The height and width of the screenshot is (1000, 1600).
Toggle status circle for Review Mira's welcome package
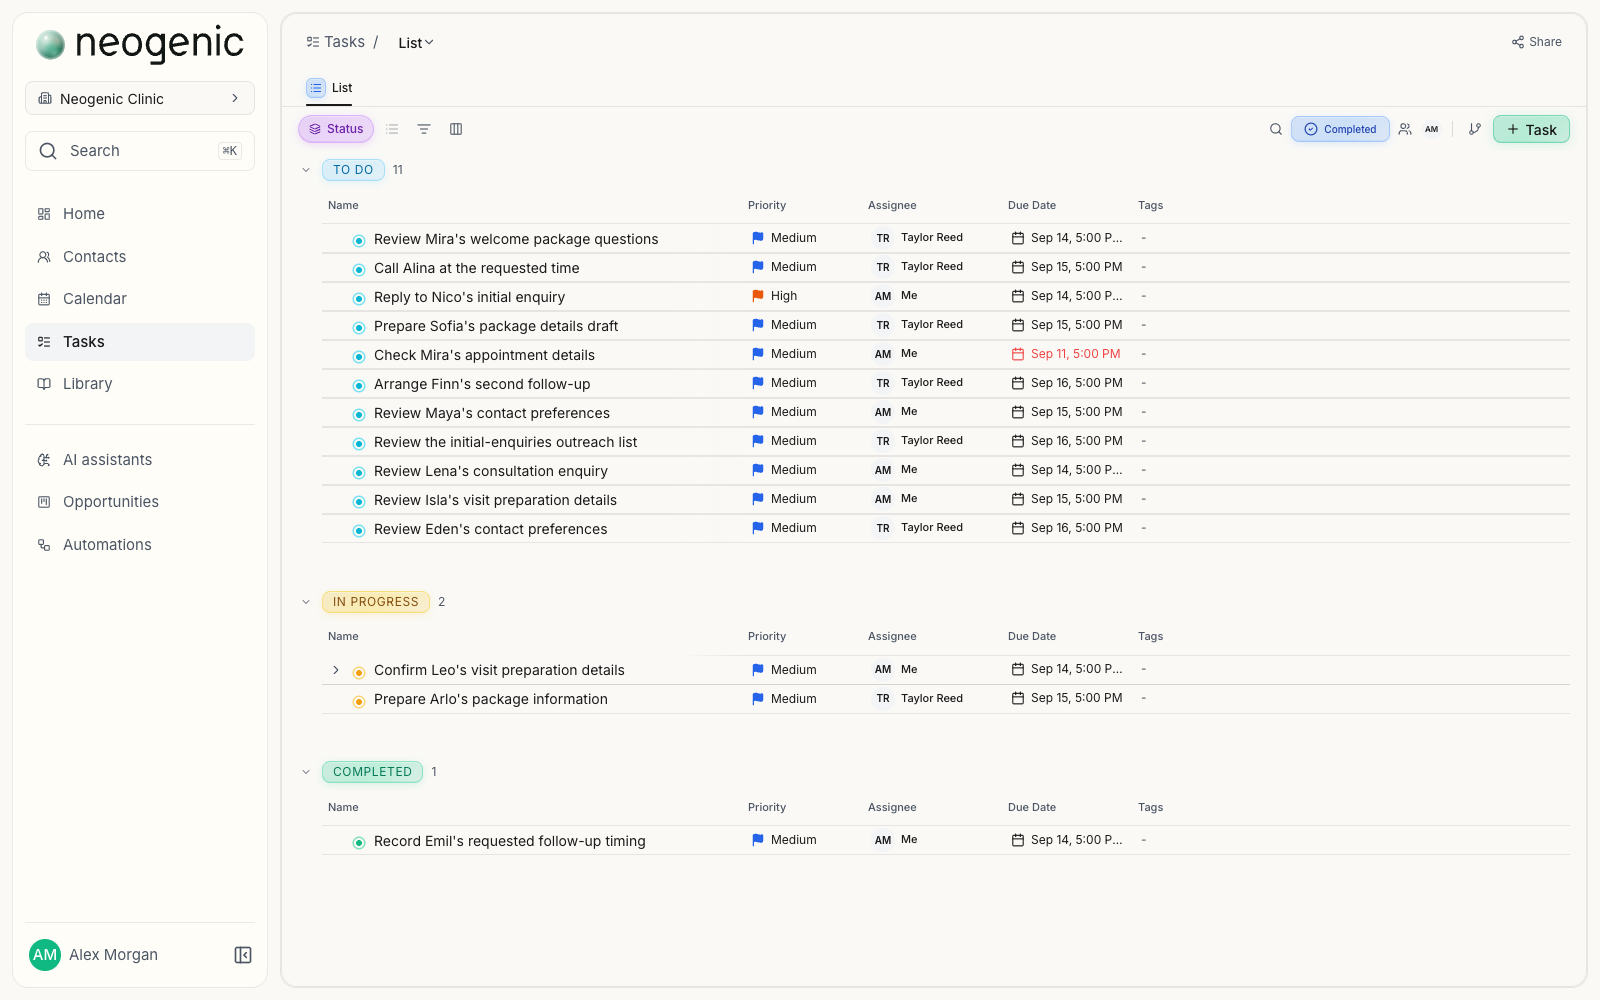pos(359,240)
